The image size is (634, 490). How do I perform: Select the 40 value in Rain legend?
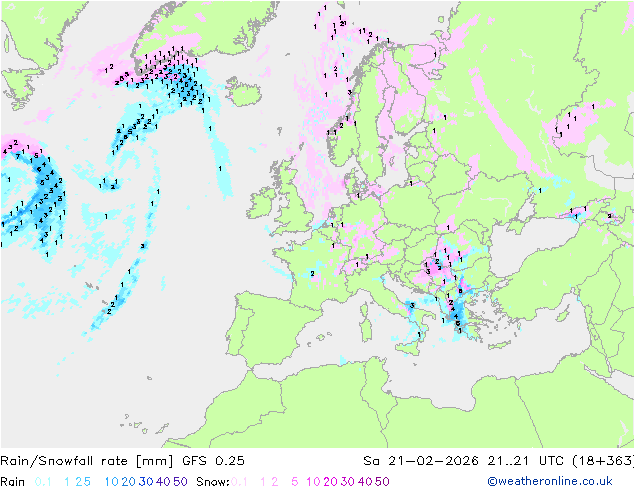[163, 482]
